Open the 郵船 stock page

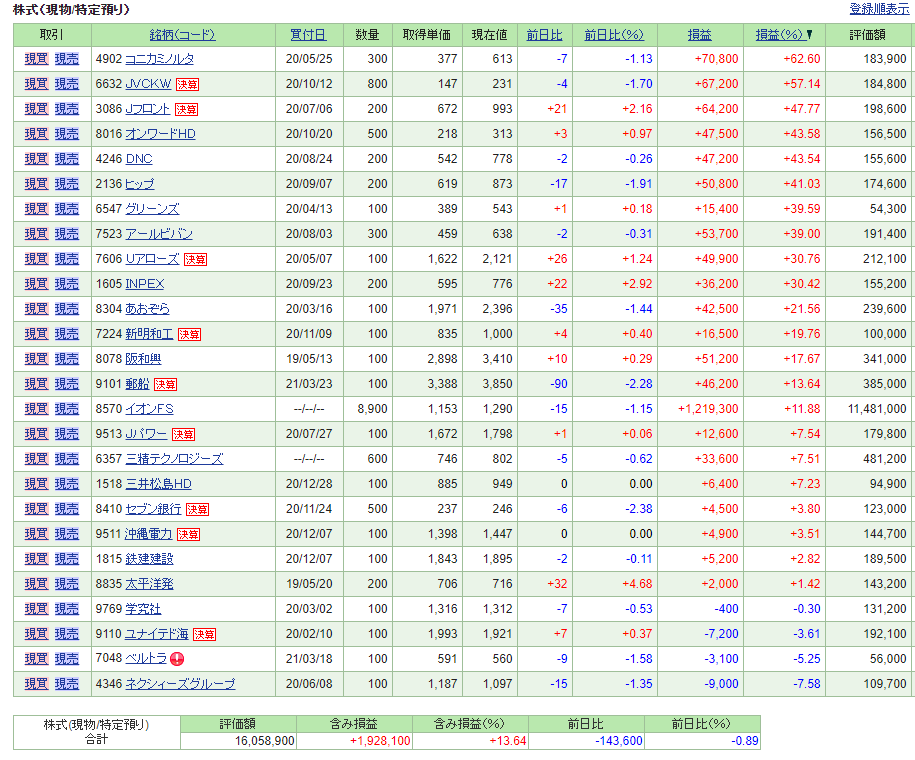[137, 384]
